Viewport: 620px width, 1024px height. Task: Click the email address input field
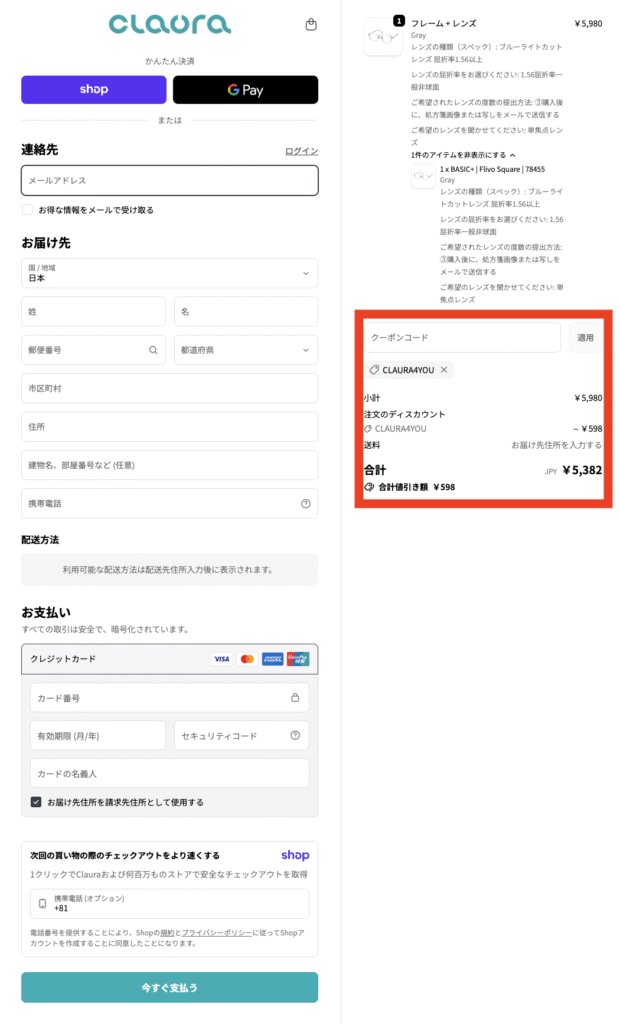pyautogui.click(x=169, y=181)
